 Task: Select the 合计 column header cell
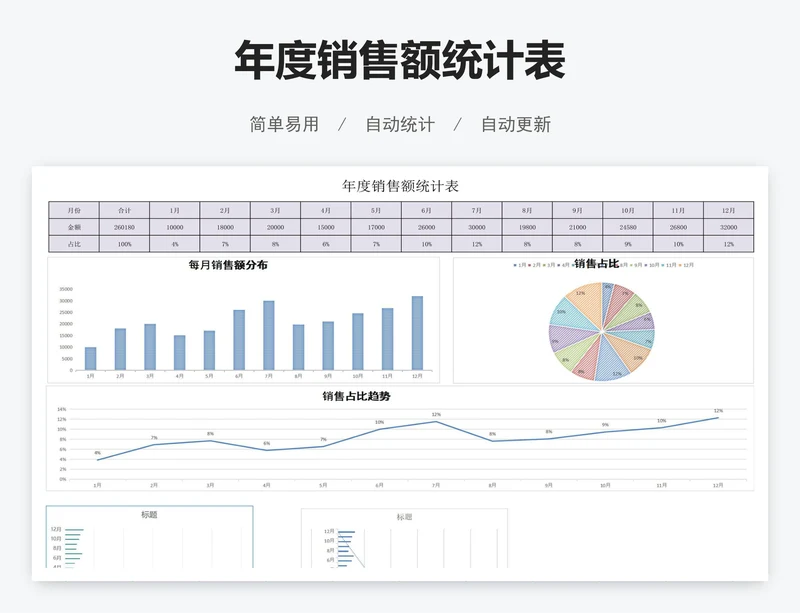click(x=124, y=211)
